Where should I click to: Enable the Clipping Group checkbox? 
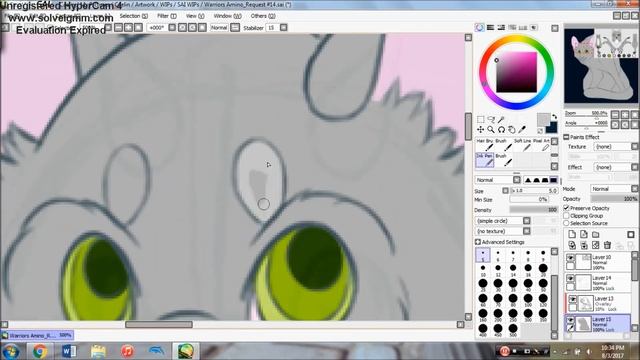(567, 216)
